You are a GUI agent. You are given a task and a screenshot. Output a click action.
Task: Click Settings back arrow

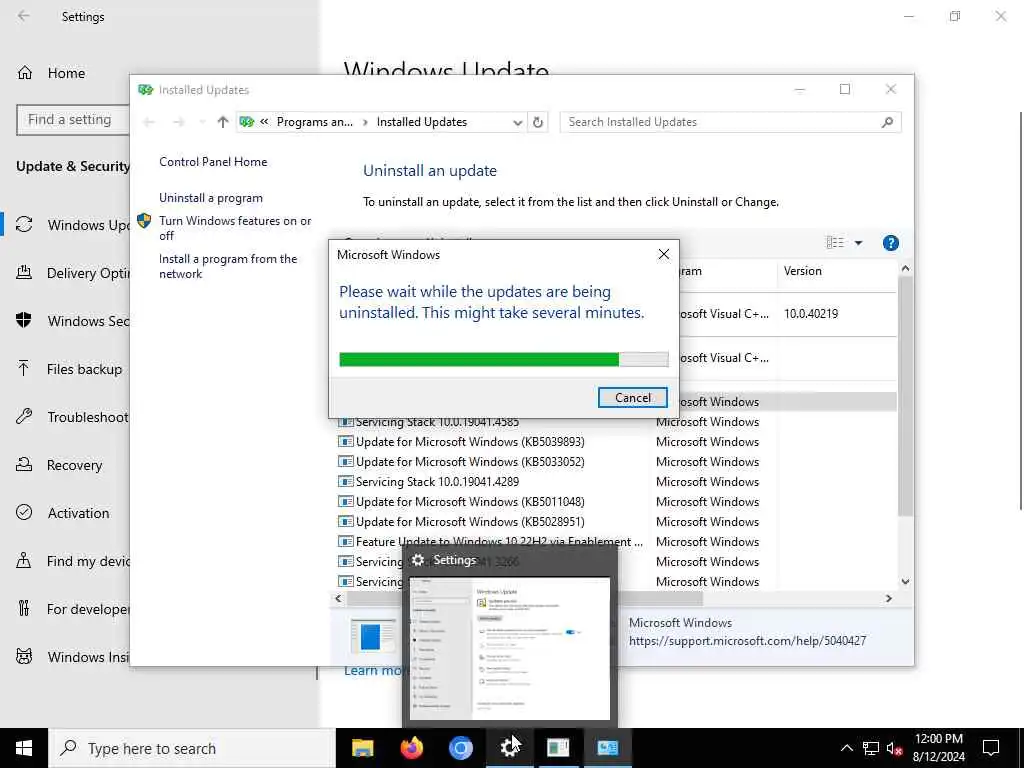coord(24,16)
